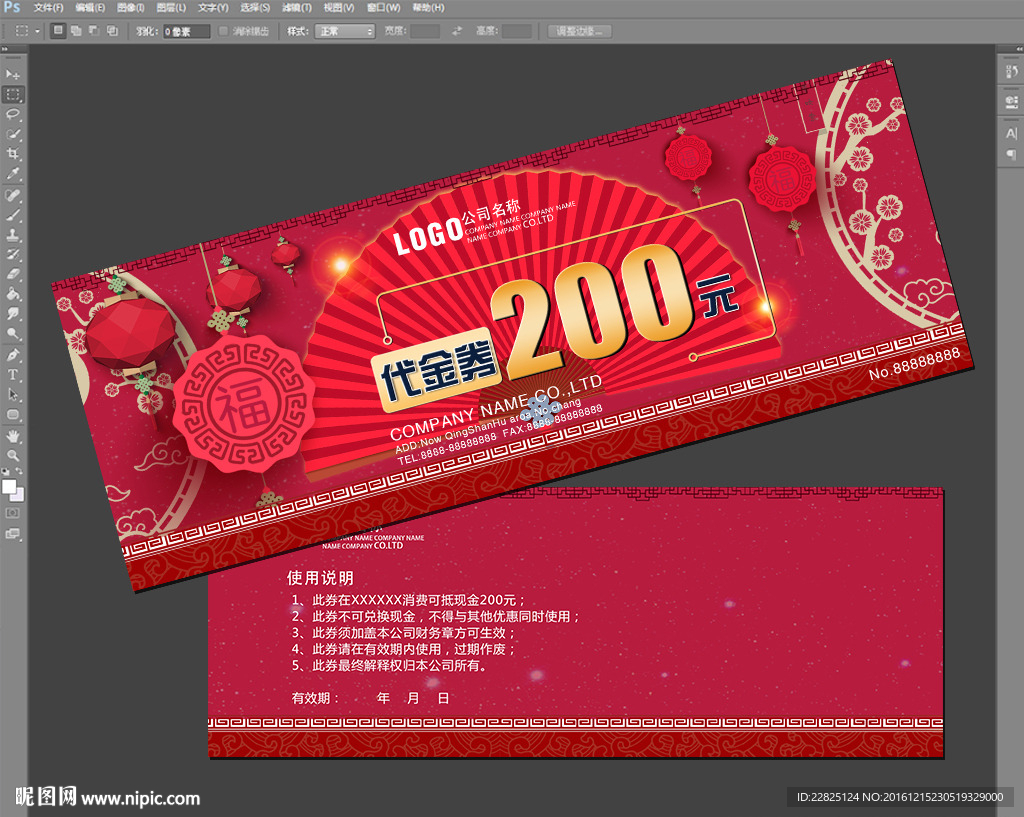
Task: Select the Spot Healing Brush tool
Action: coord(12,195)
